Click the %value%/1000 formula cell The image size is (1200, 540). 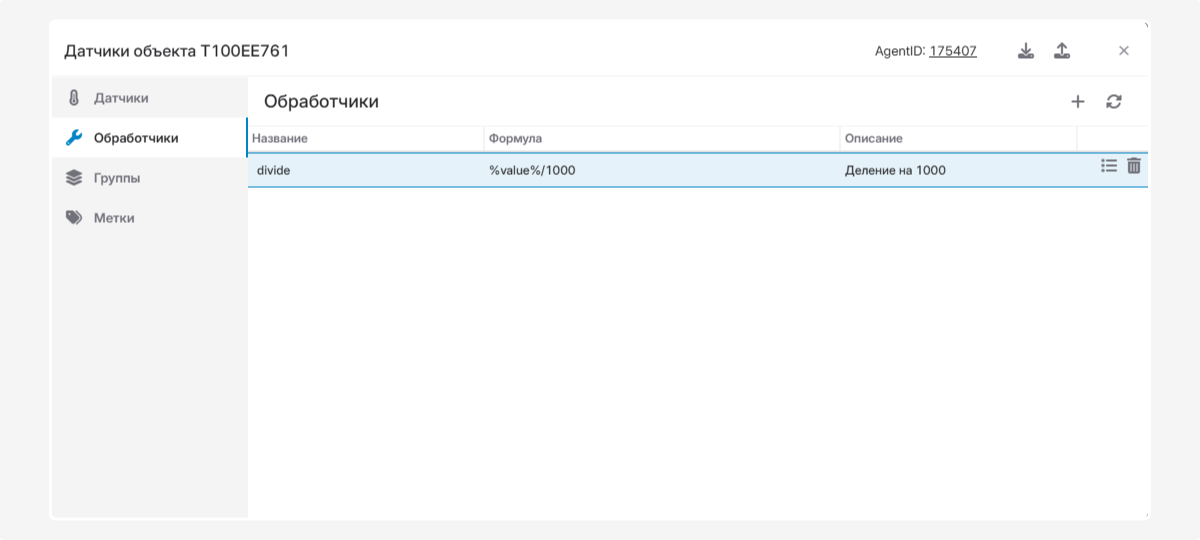click(532, 170)
